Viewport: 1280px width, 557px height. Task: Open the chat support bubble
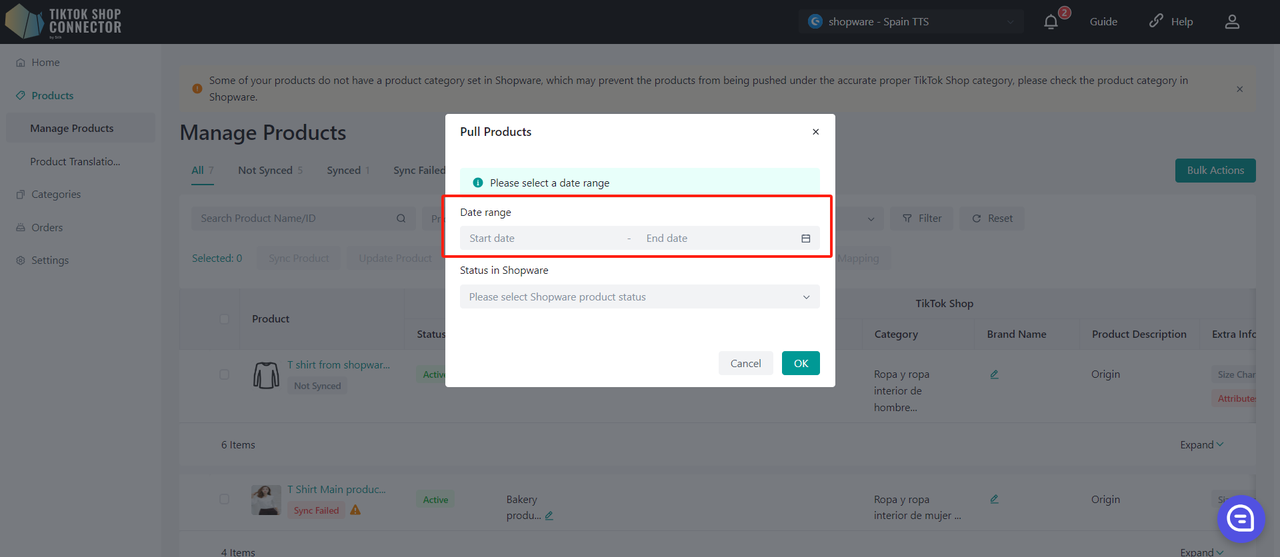[1240, 518]
